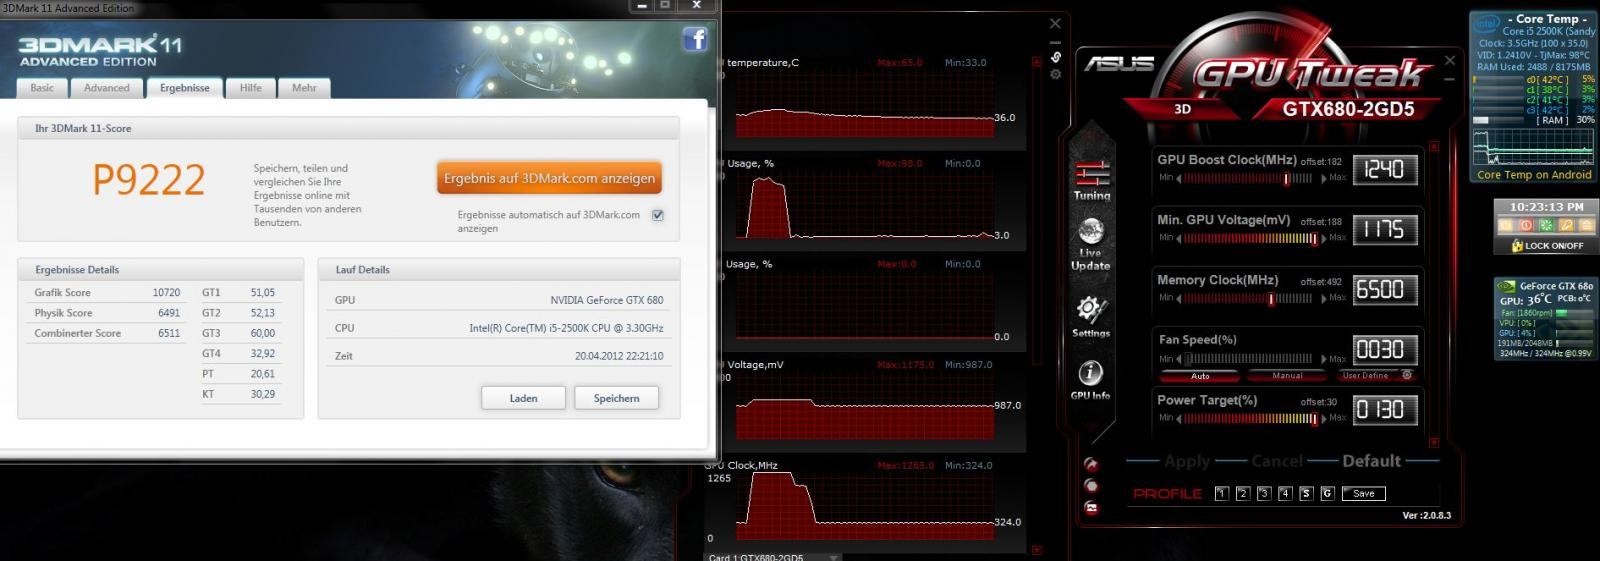1600x561 pixels.
Task: Set fan speed mode to Auto
Action: click(1200, 376)
